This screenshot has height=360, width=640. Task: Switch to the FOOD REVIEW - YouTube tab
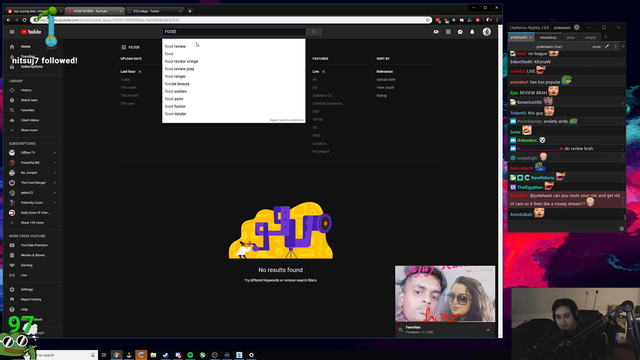[95, 11]
